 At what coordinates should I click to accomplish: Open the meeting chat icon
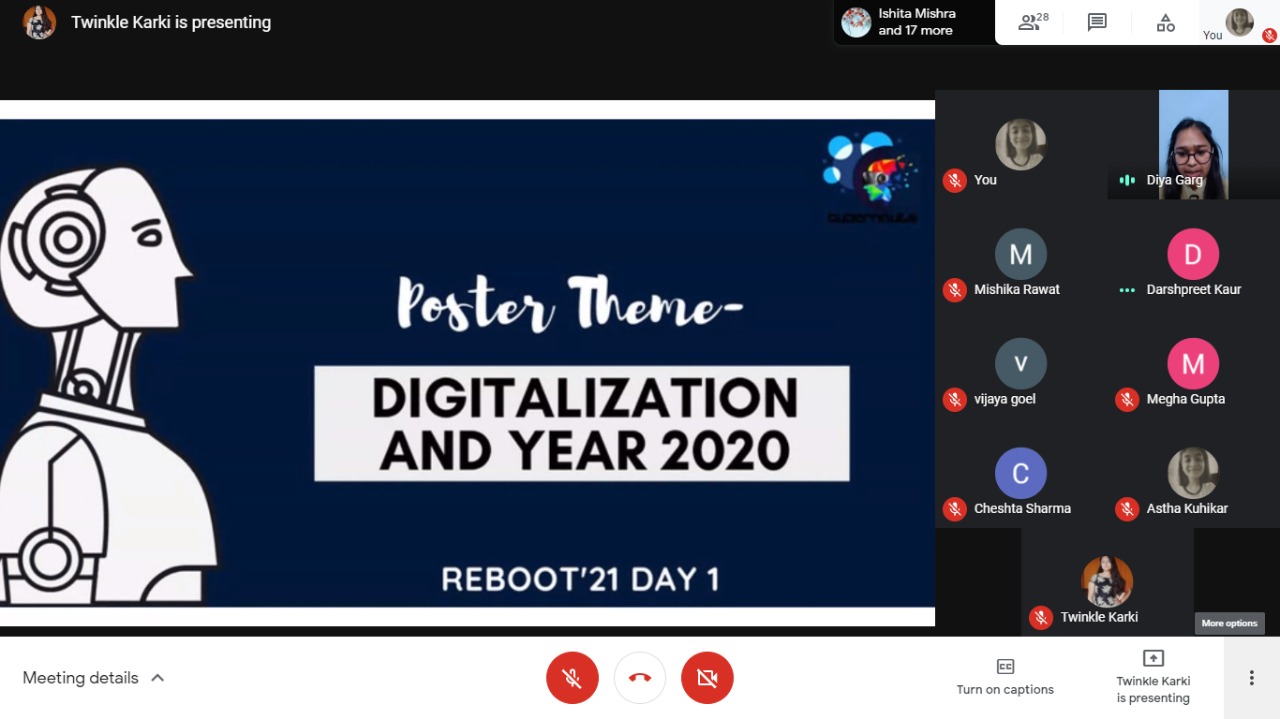click(1097, 22)
